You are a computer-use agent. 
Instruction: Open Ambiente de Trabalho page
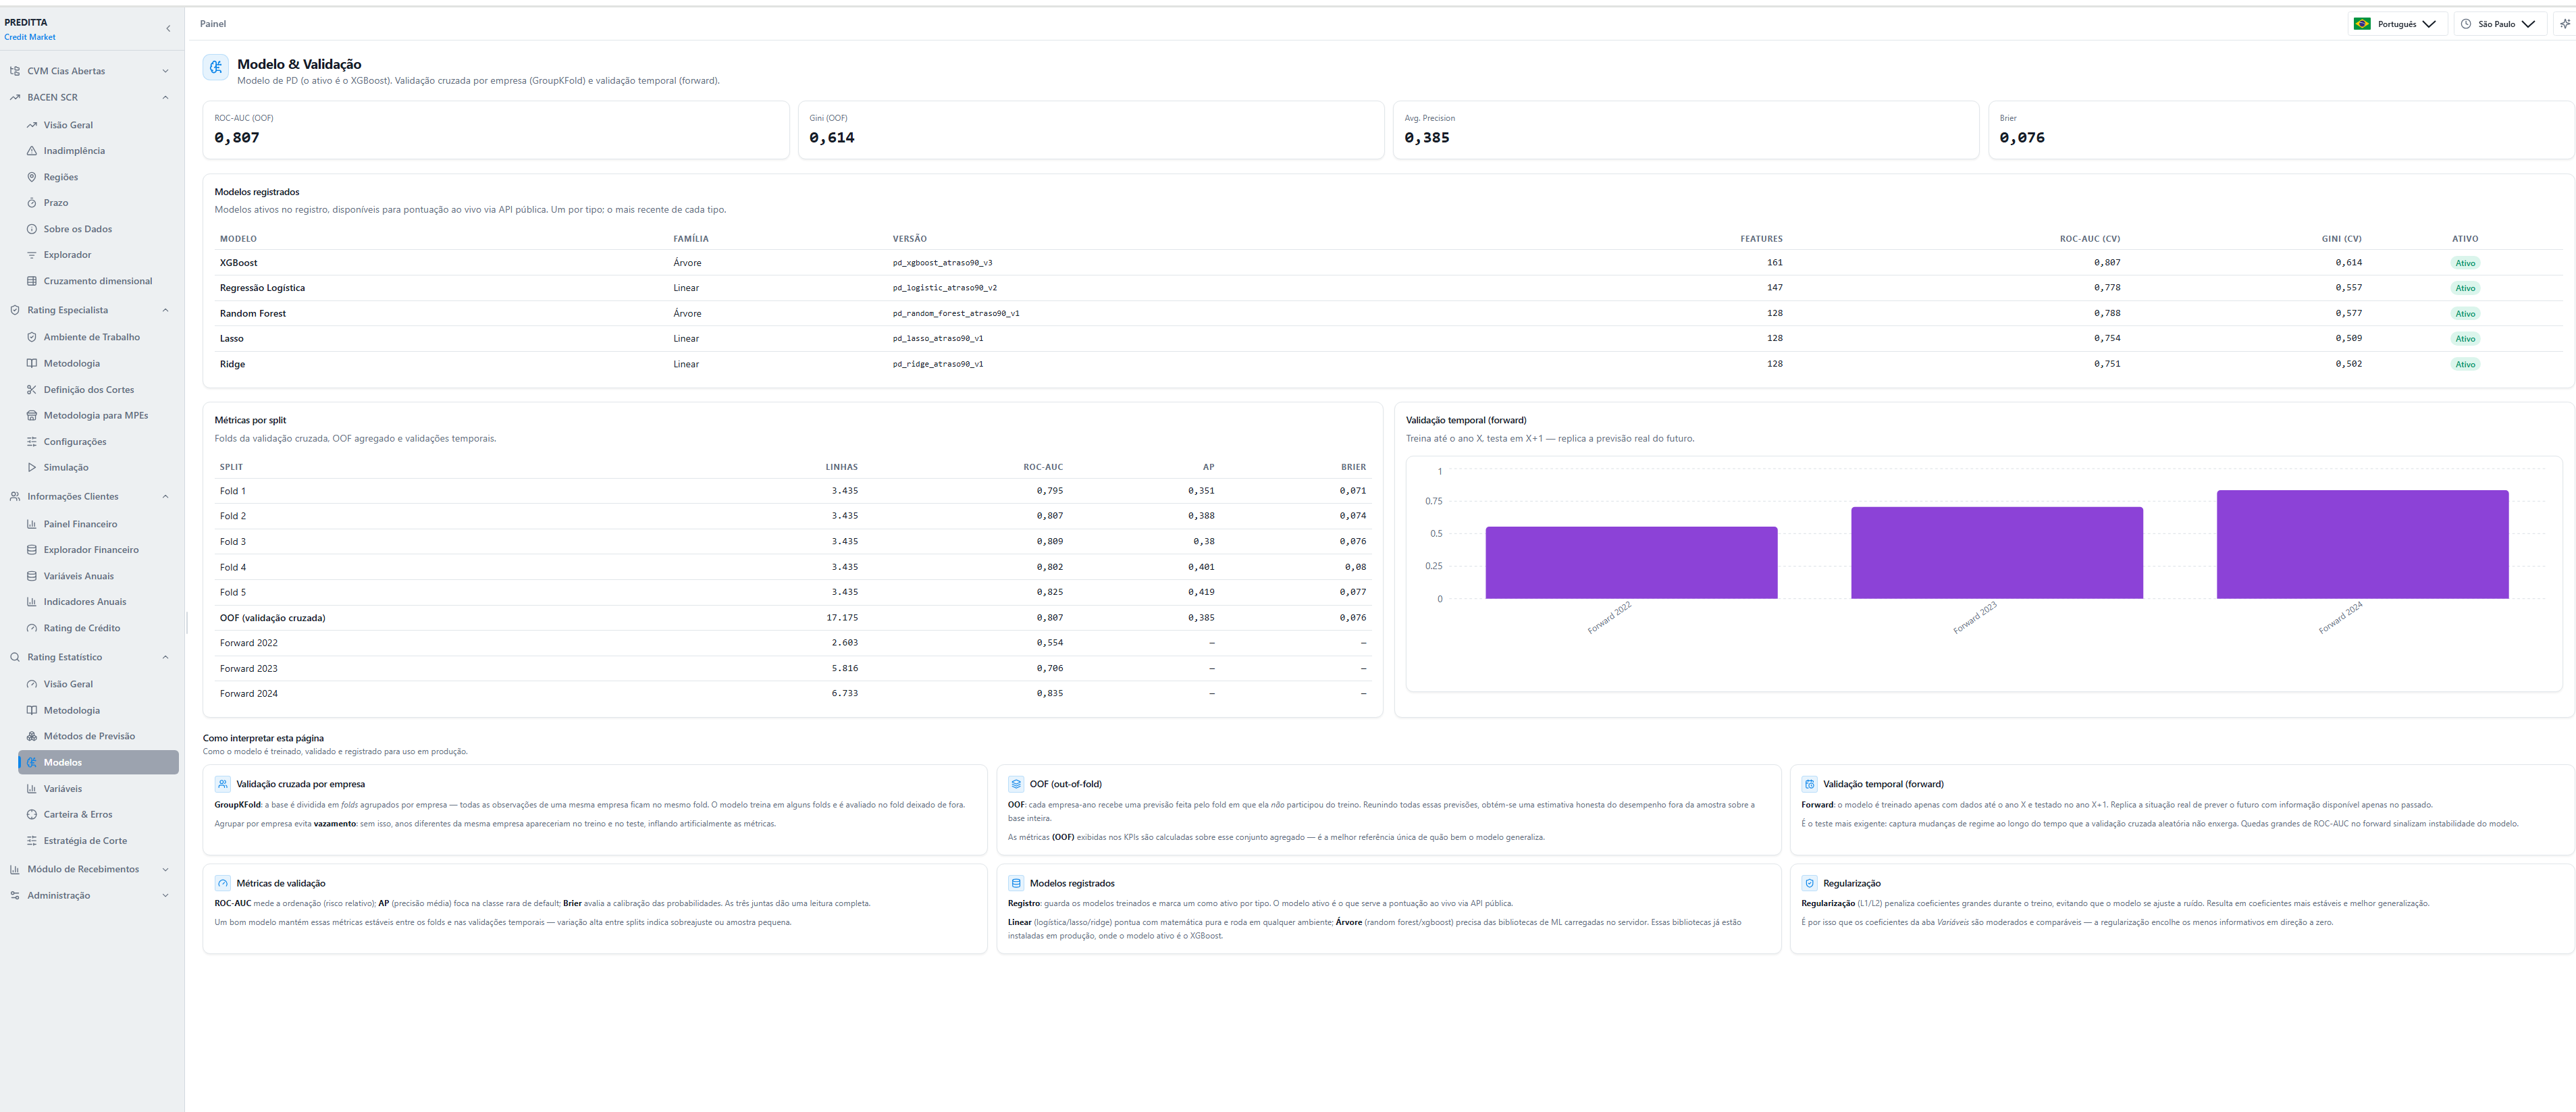tap(98, 337)
